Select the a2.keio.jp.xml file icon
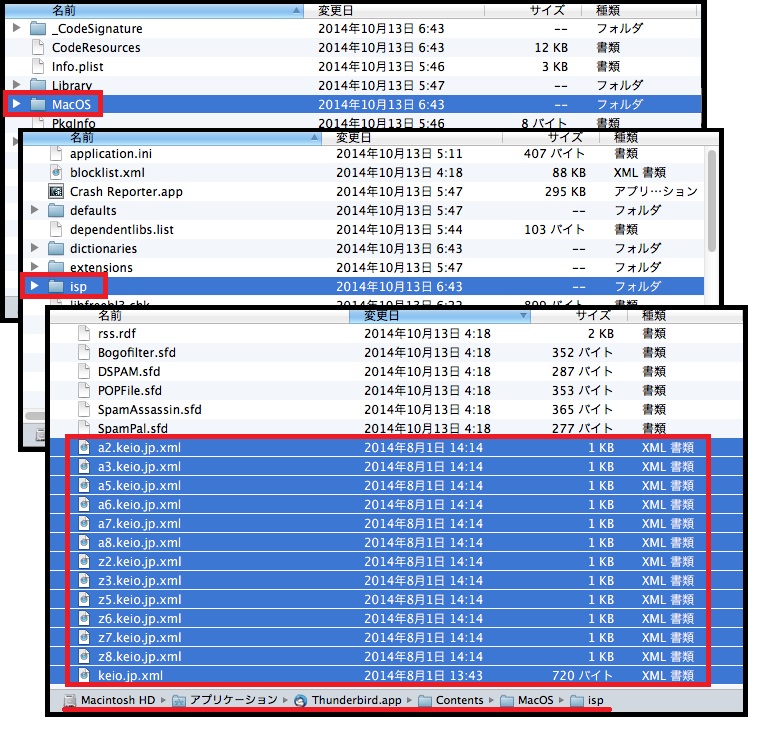 tap(85, 448)
